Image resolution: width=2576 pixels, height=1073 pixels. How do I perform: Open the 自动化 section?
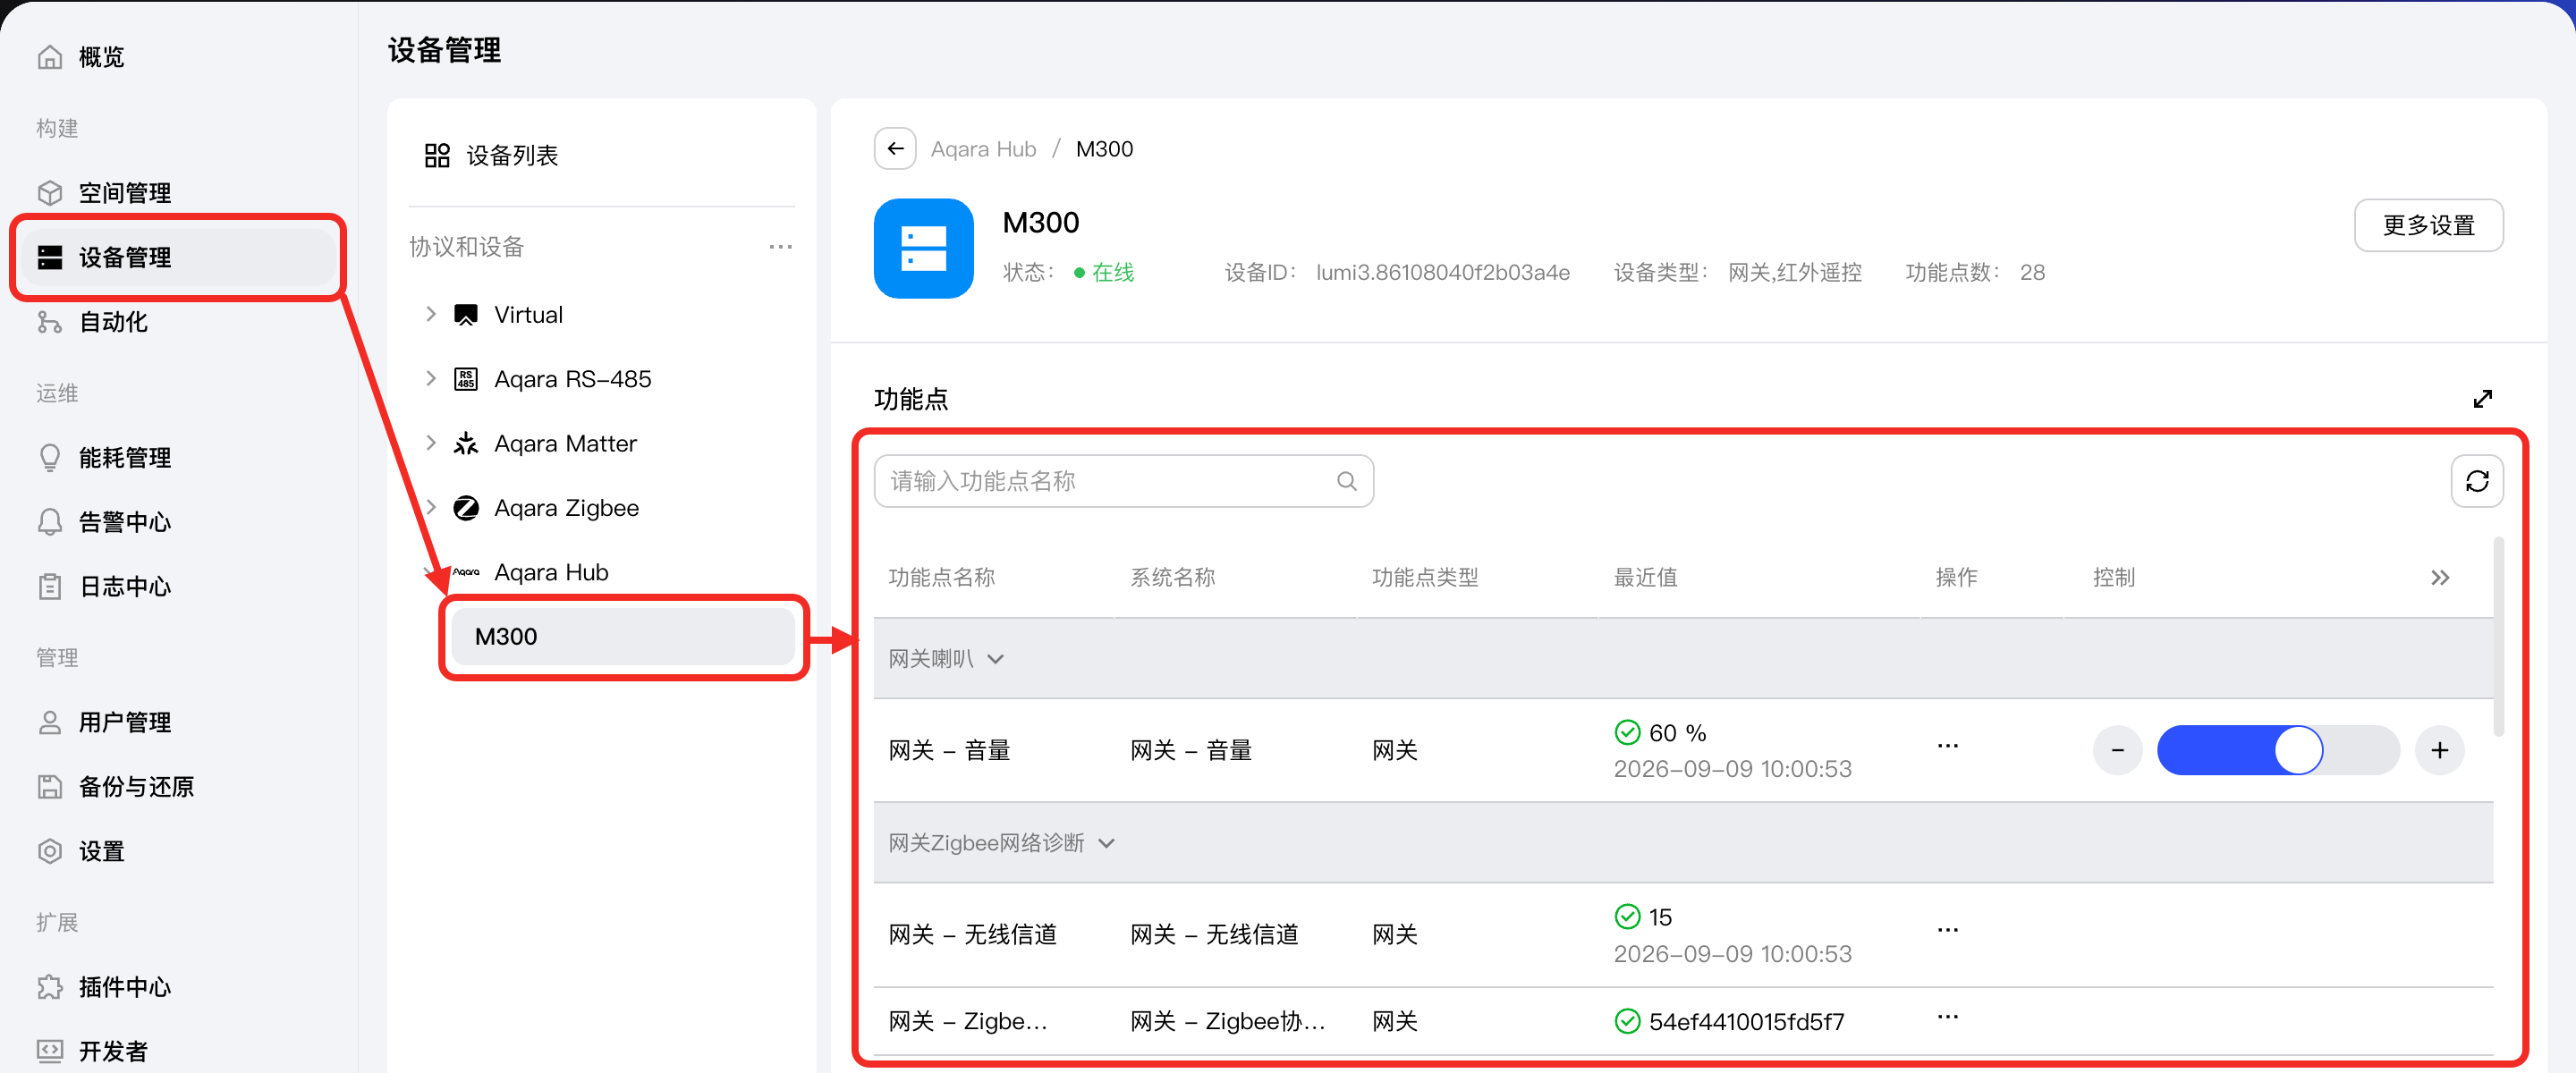click(92, 322)
